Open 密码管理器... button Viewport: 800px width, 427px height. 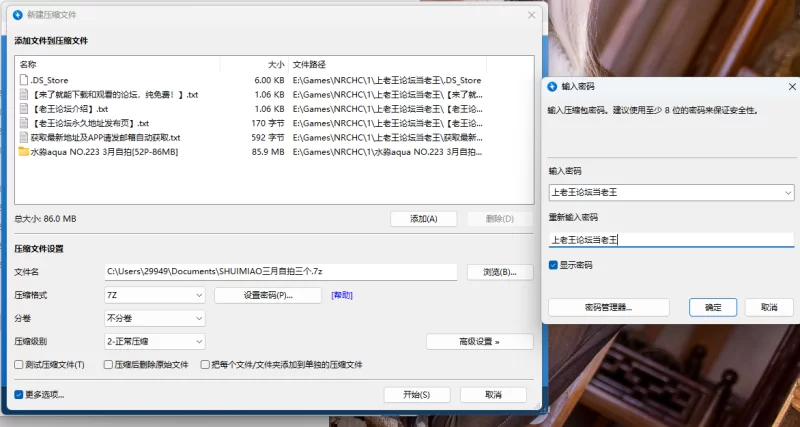[609, 307]
